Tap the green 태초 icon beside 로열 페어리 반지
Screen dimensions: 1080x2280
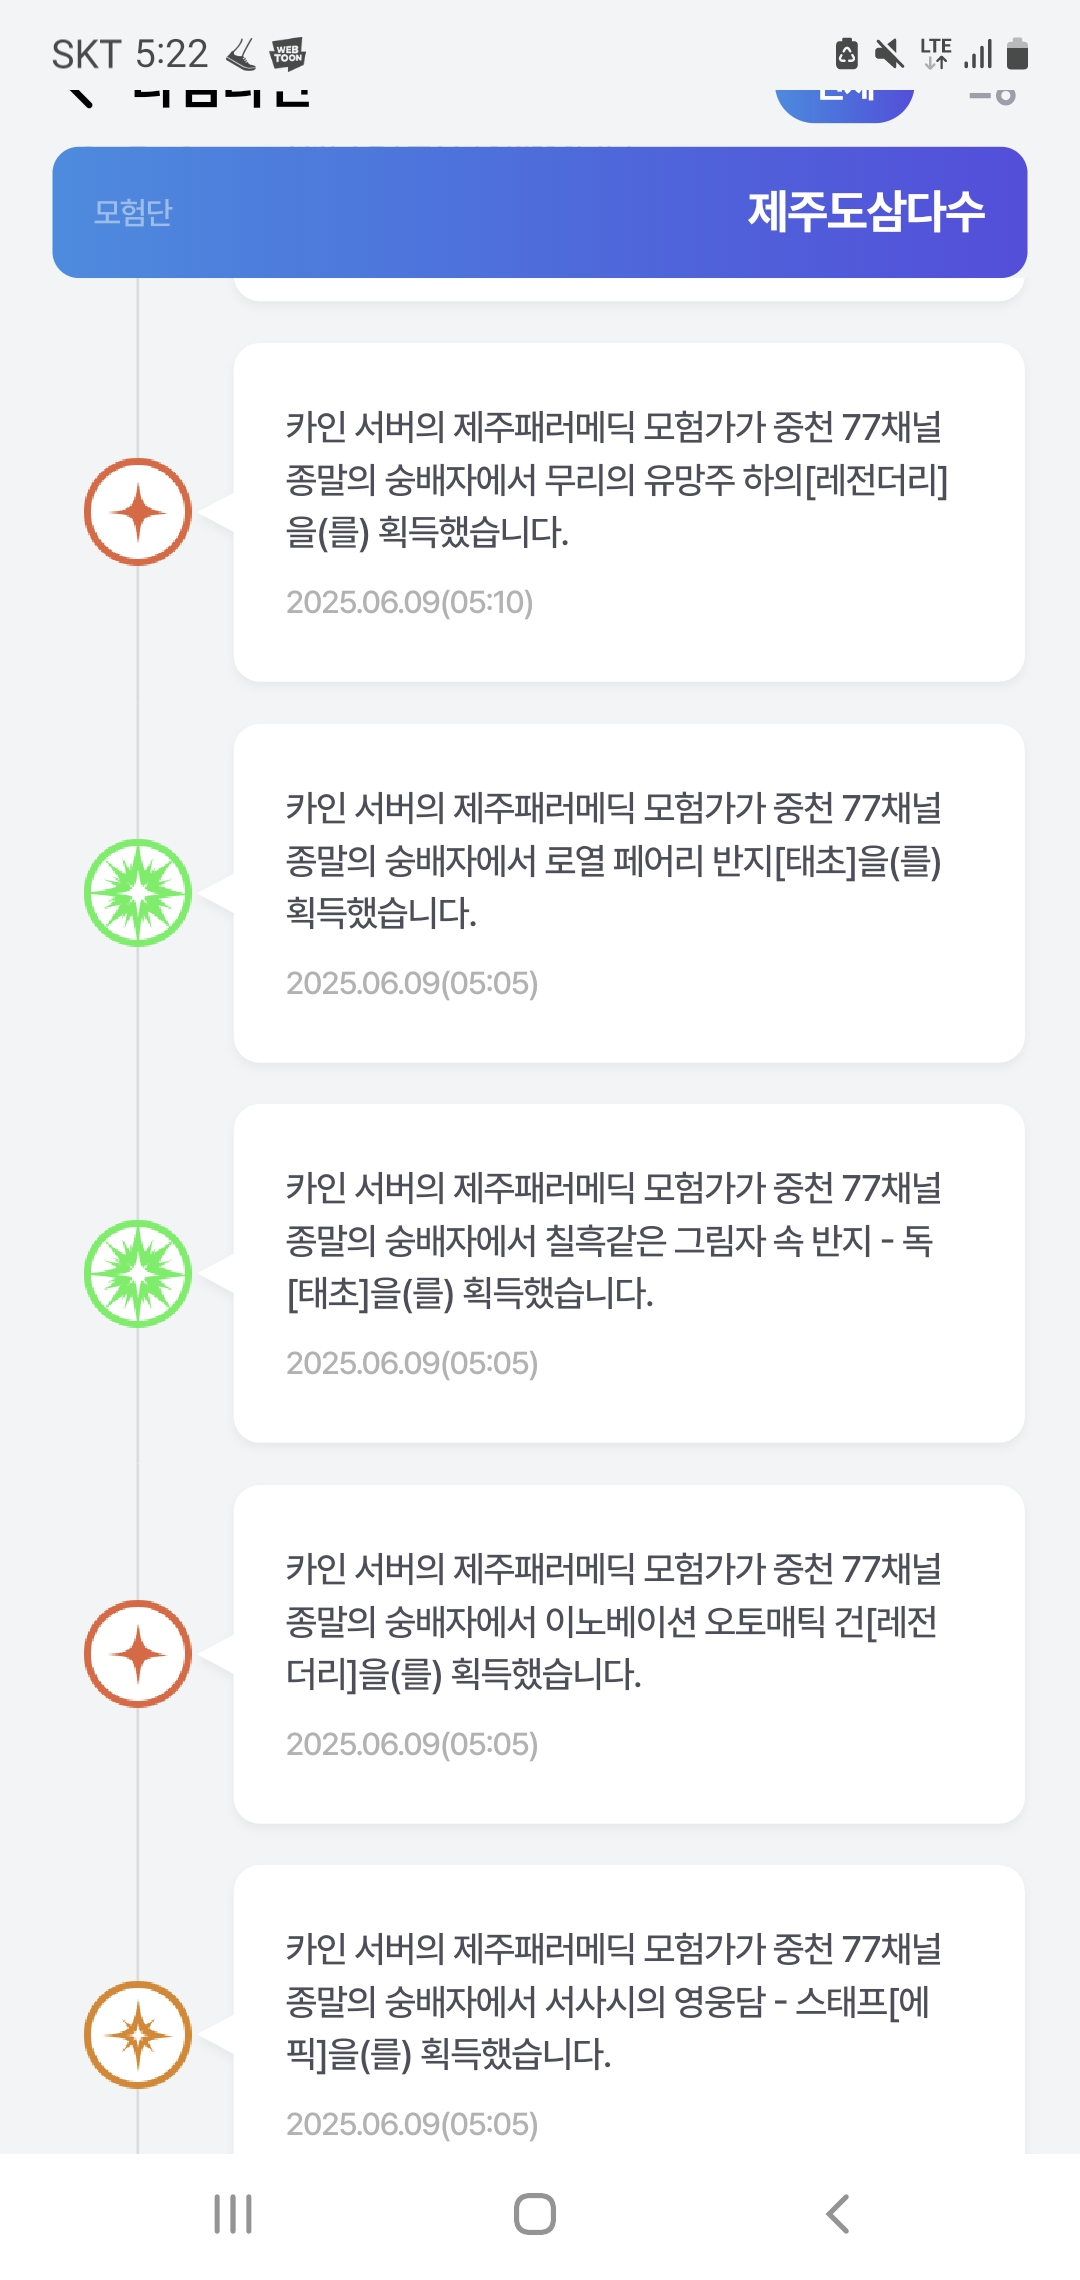tap(138, 893)
